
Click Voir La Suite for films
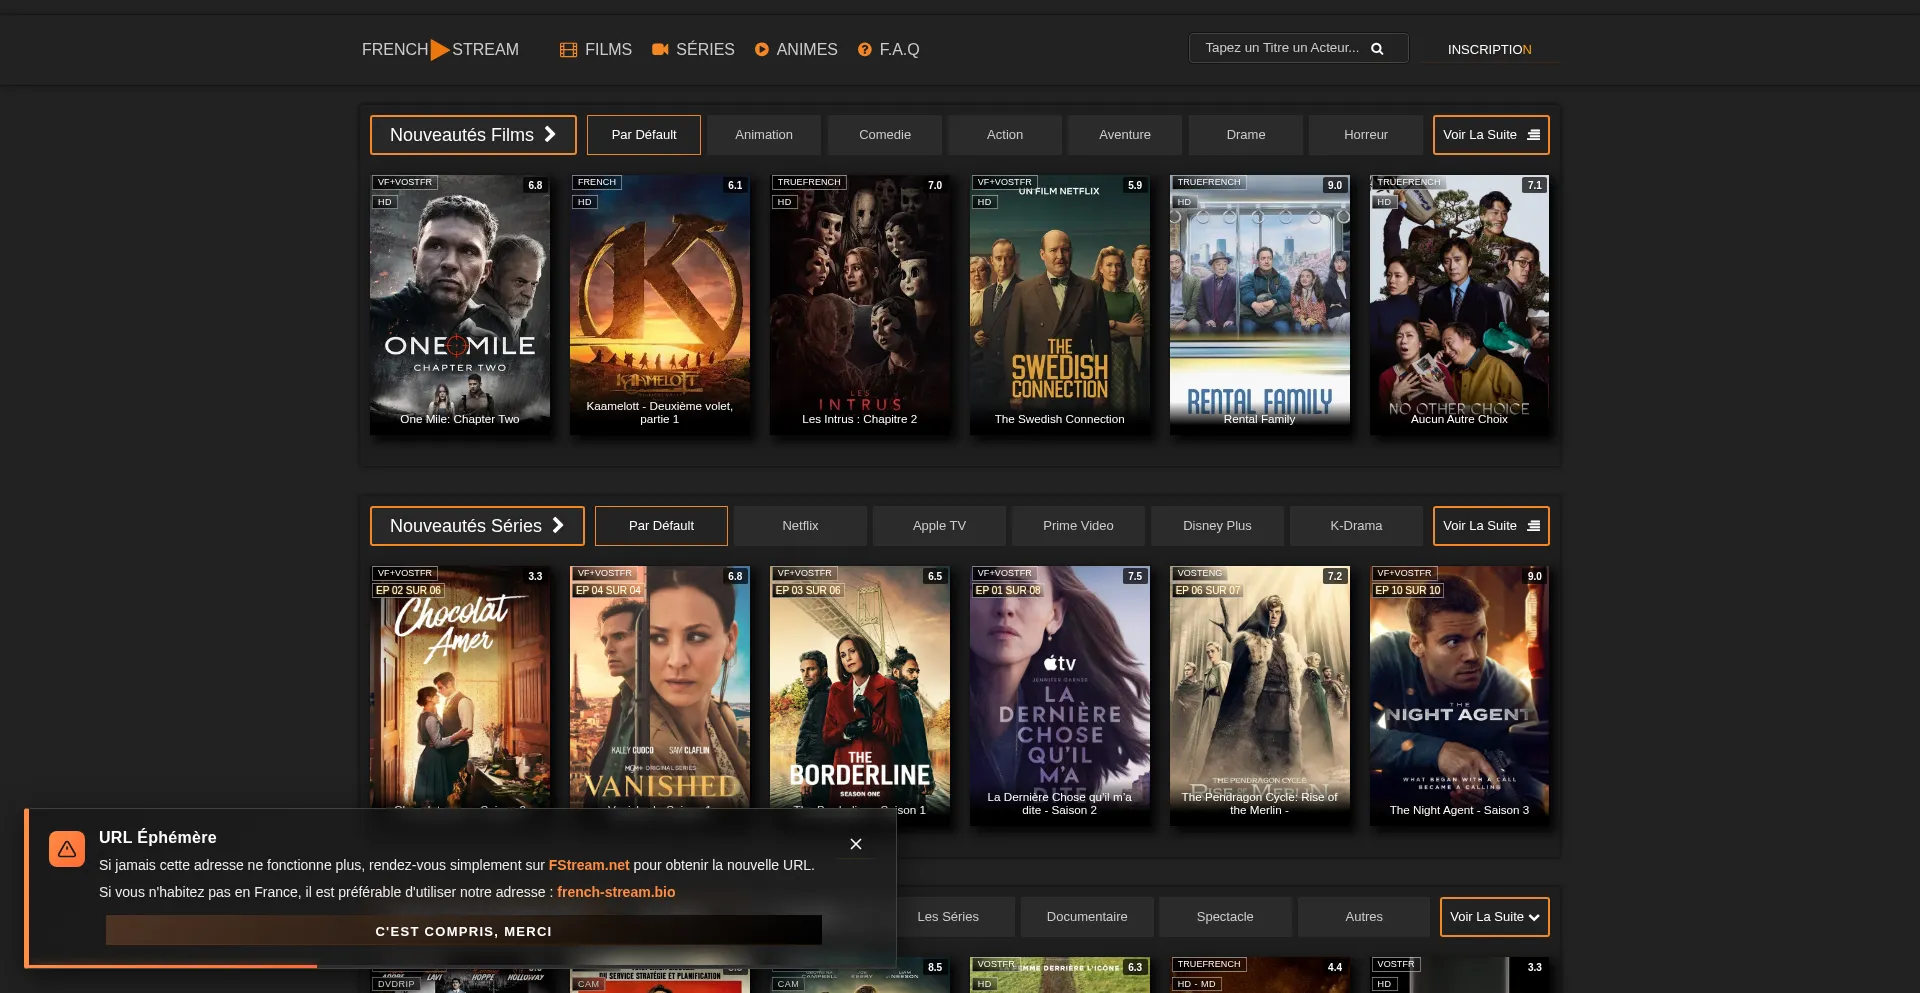(x=1491, y=135)
